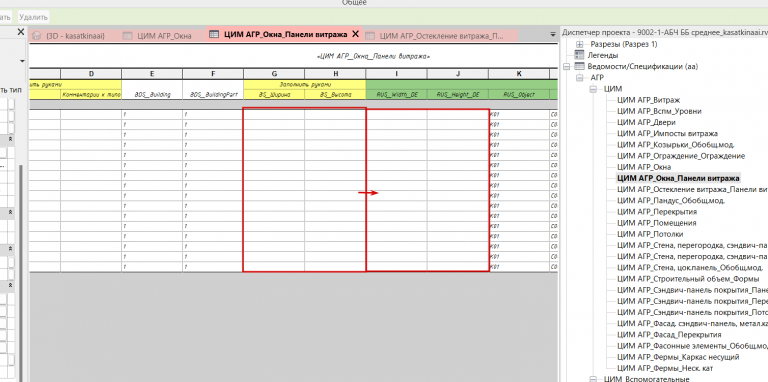Switch to ЦИМ АГР_Остекление витража tab

pos(441,35)
